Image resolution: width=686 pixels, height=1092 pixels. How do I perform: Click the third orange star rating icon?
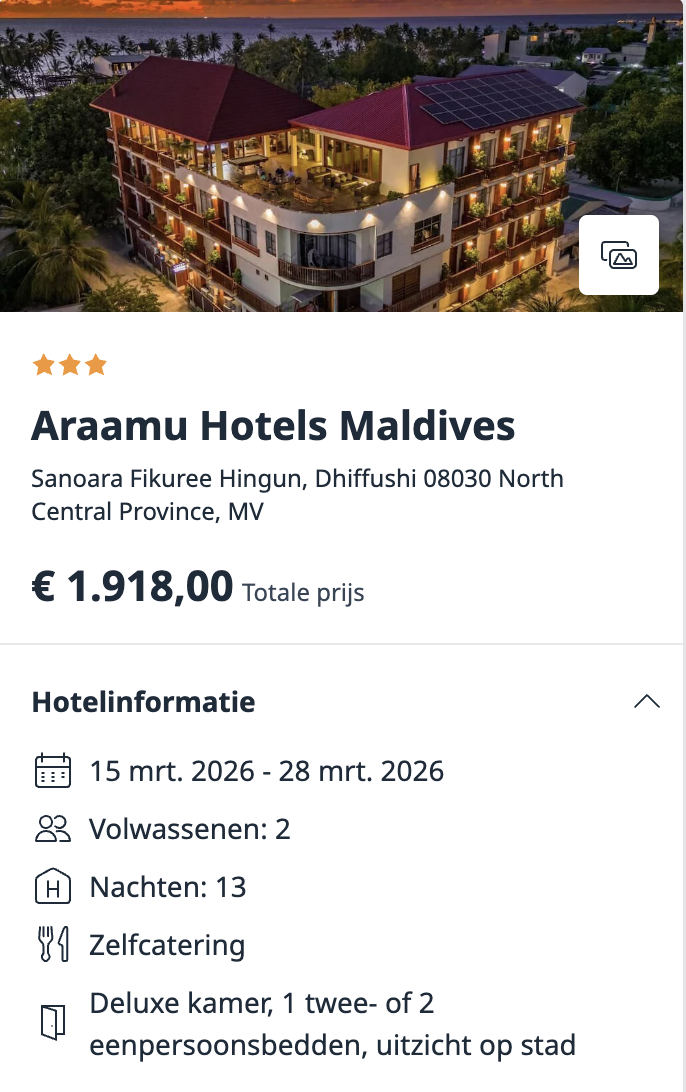[x=96, y=364]
